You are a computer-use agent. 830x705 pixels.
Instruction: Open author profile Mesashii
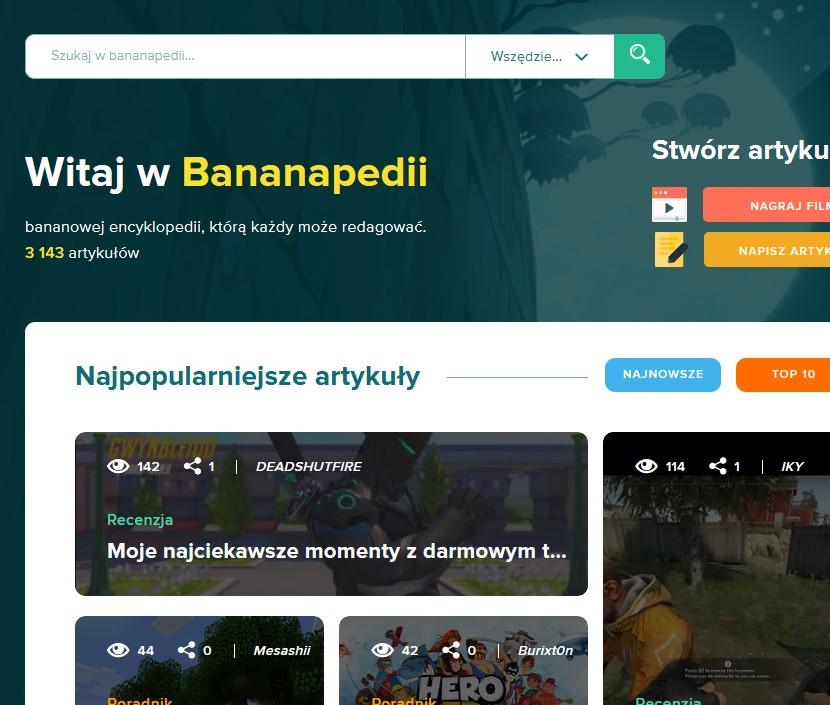pos(282,650)
